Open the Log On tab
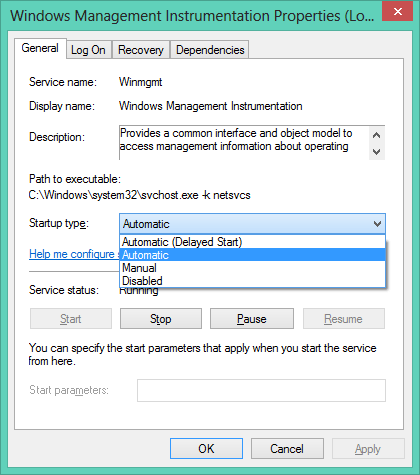 click(x=89, y=50)
